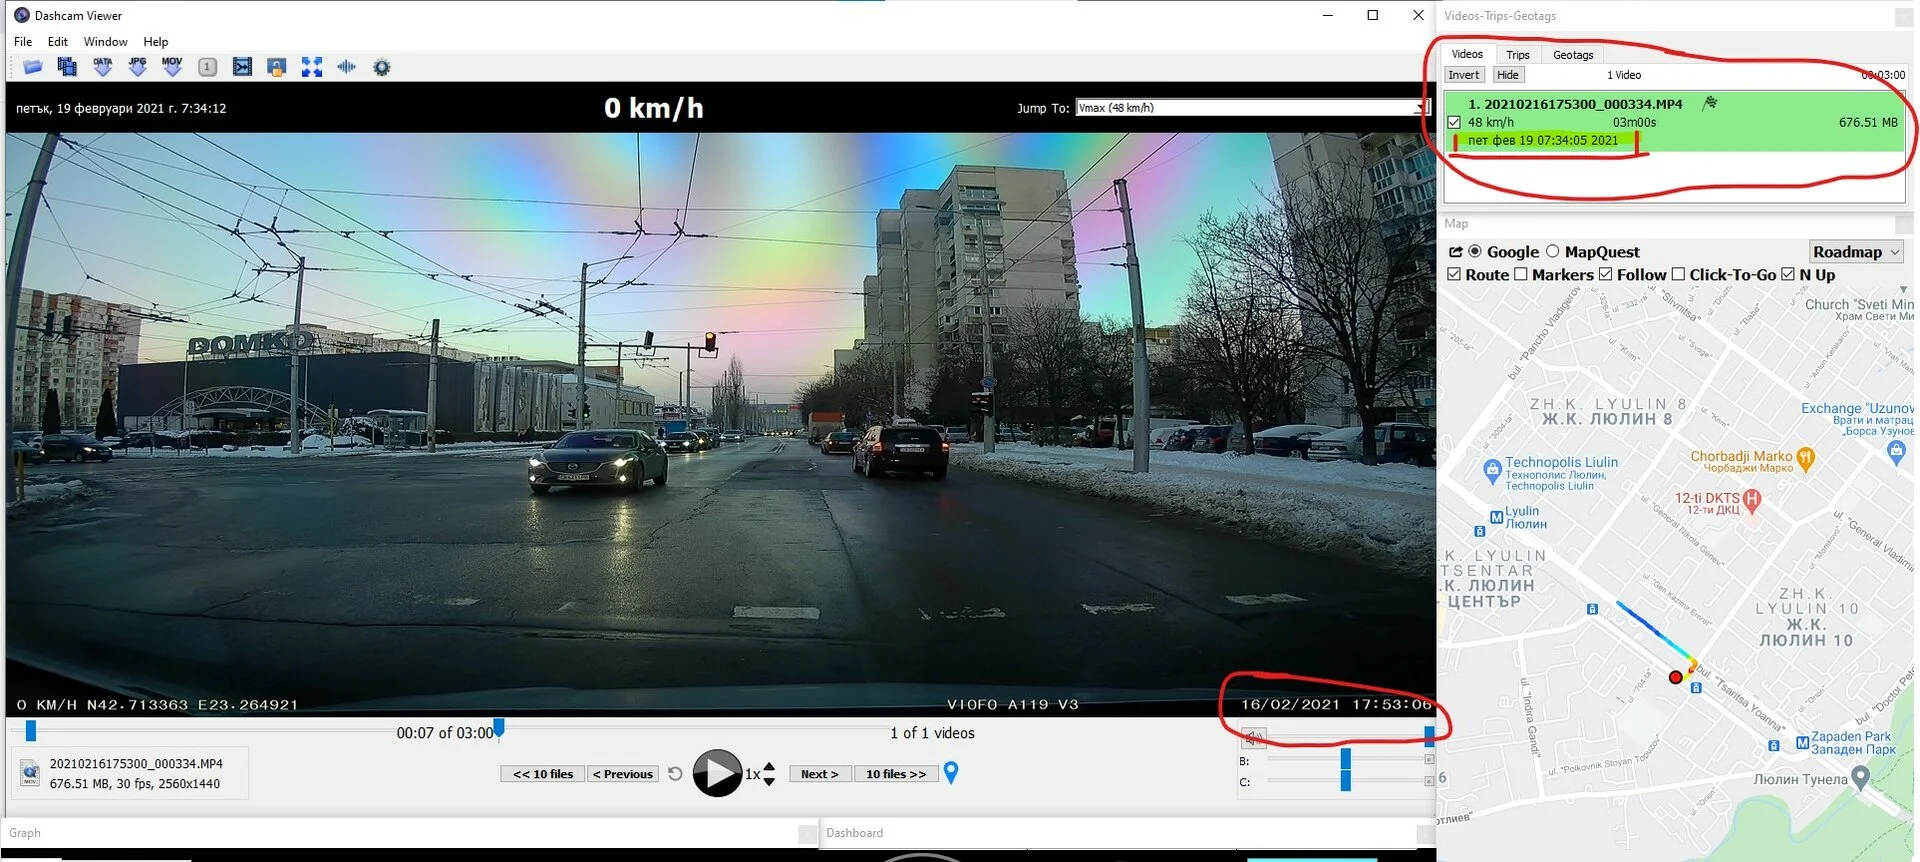
Task: Click the checkered flag icon on video row
Action: pyautogui.click(x=1710, y=103)
